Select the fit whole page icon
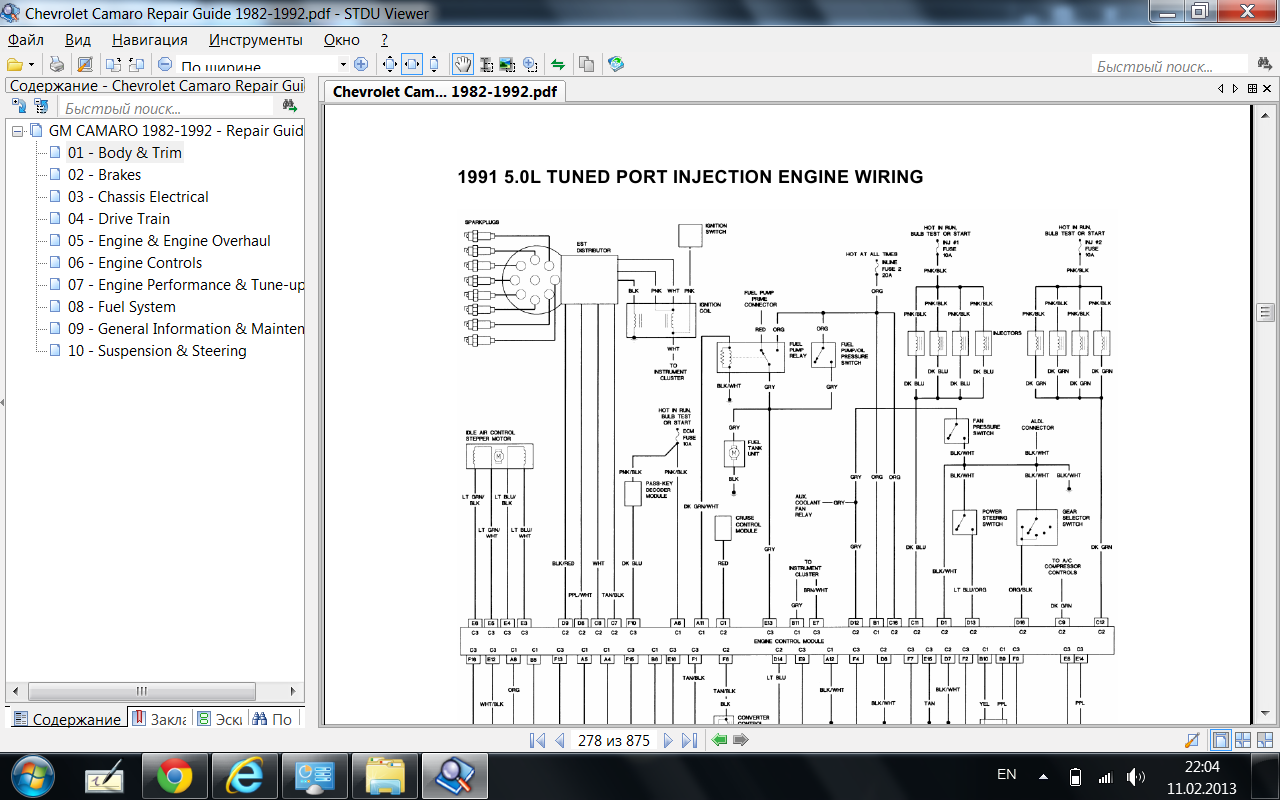The image size is (1280, 800). click(x=390, y=65)
